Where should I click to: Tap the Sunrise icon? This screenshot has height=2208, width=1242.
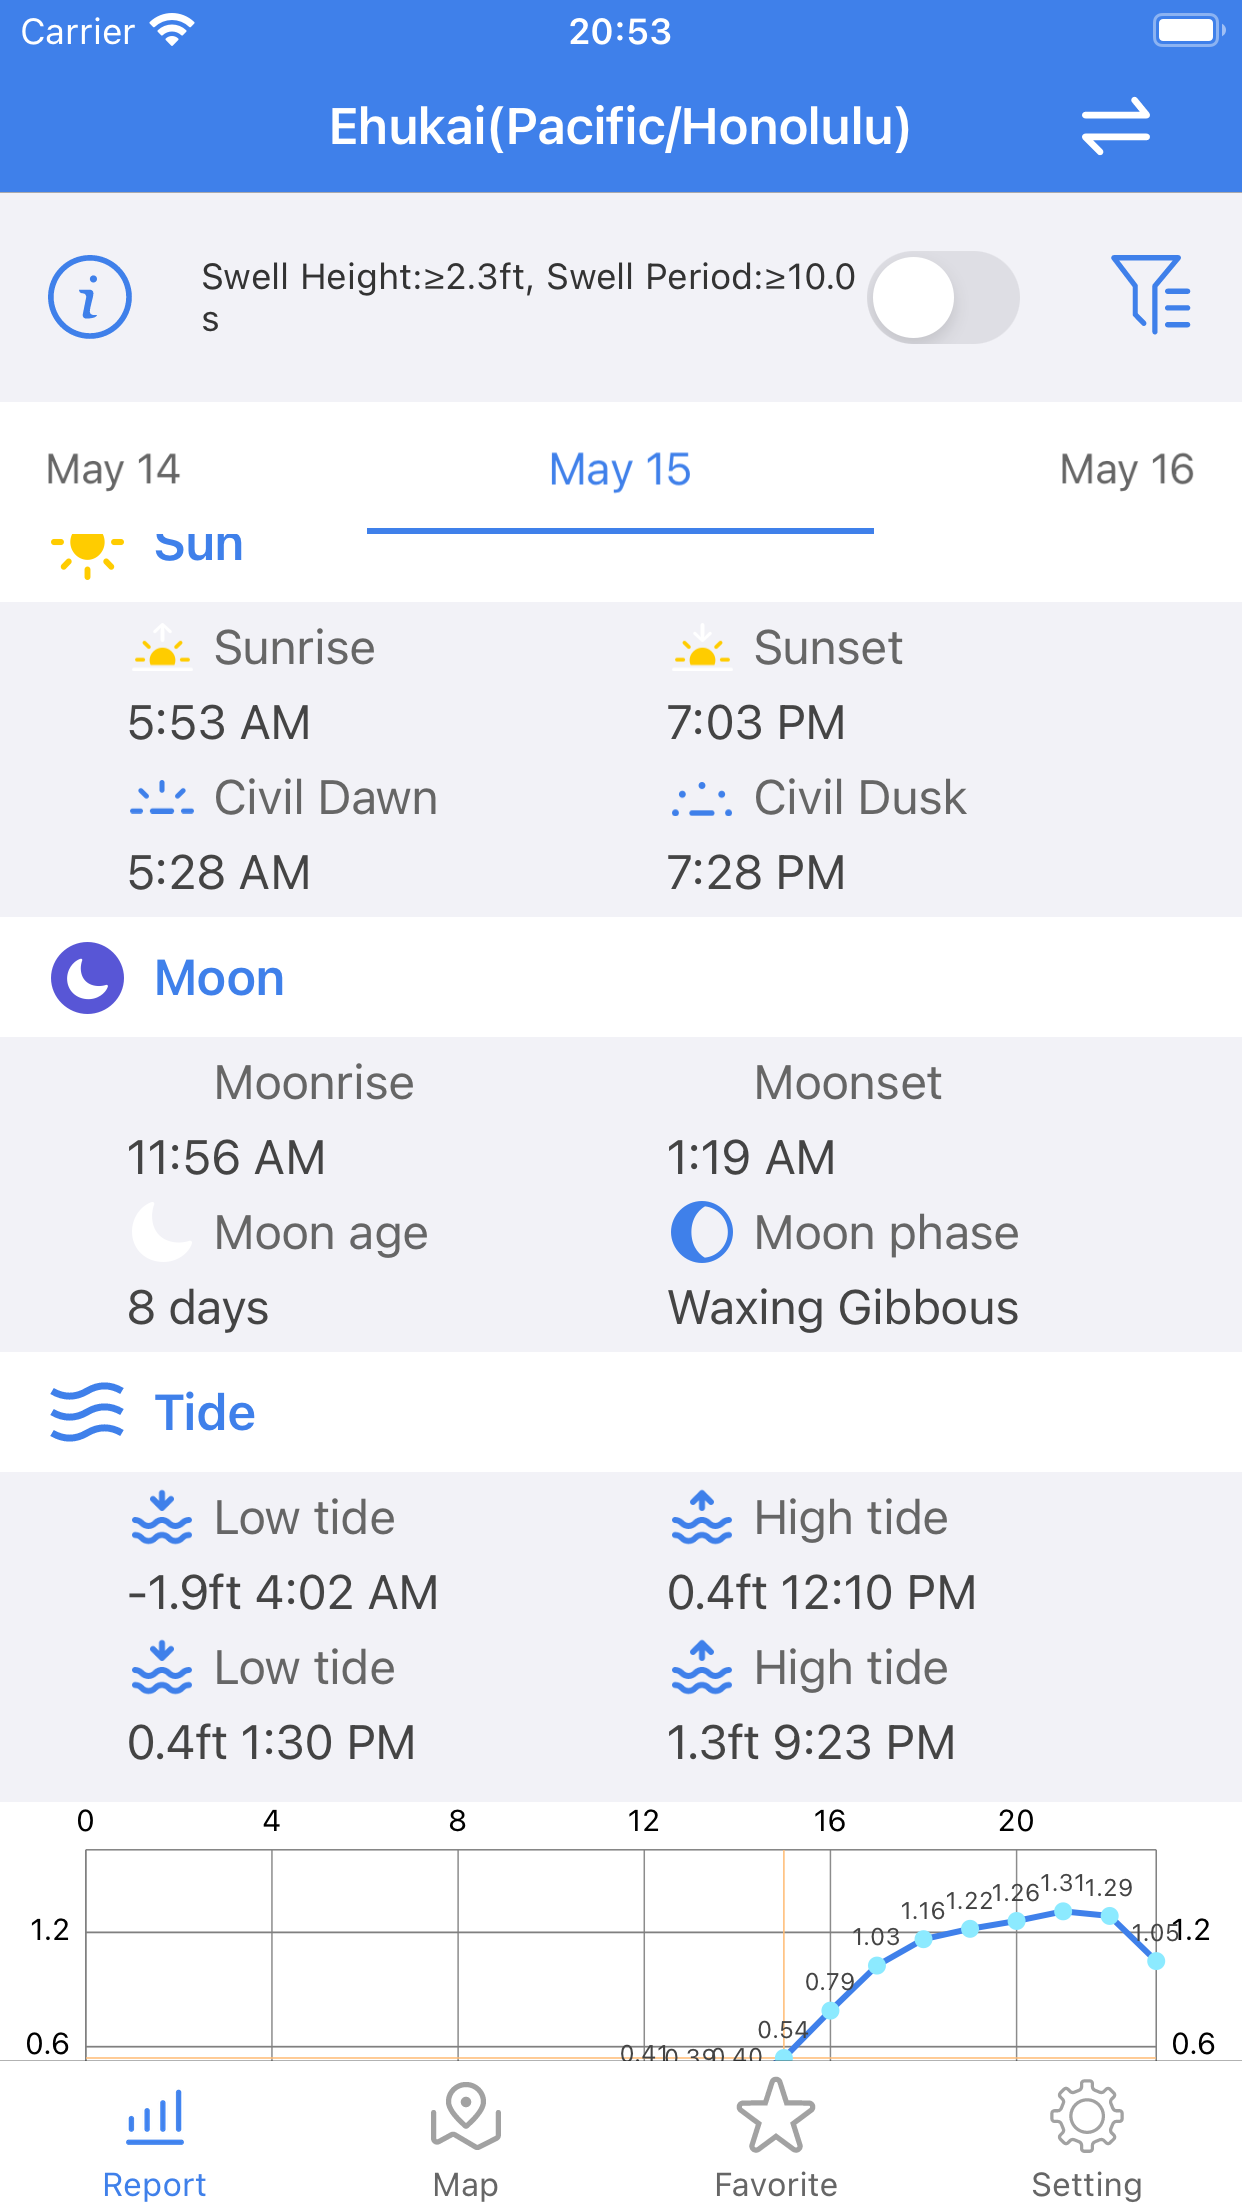[x=162, y=647]
